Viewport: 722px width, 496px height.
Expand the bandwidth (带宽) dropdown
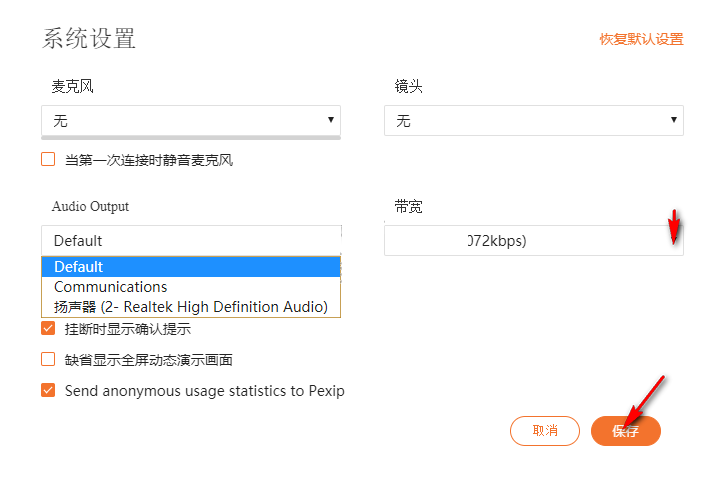tap(533, 241)
